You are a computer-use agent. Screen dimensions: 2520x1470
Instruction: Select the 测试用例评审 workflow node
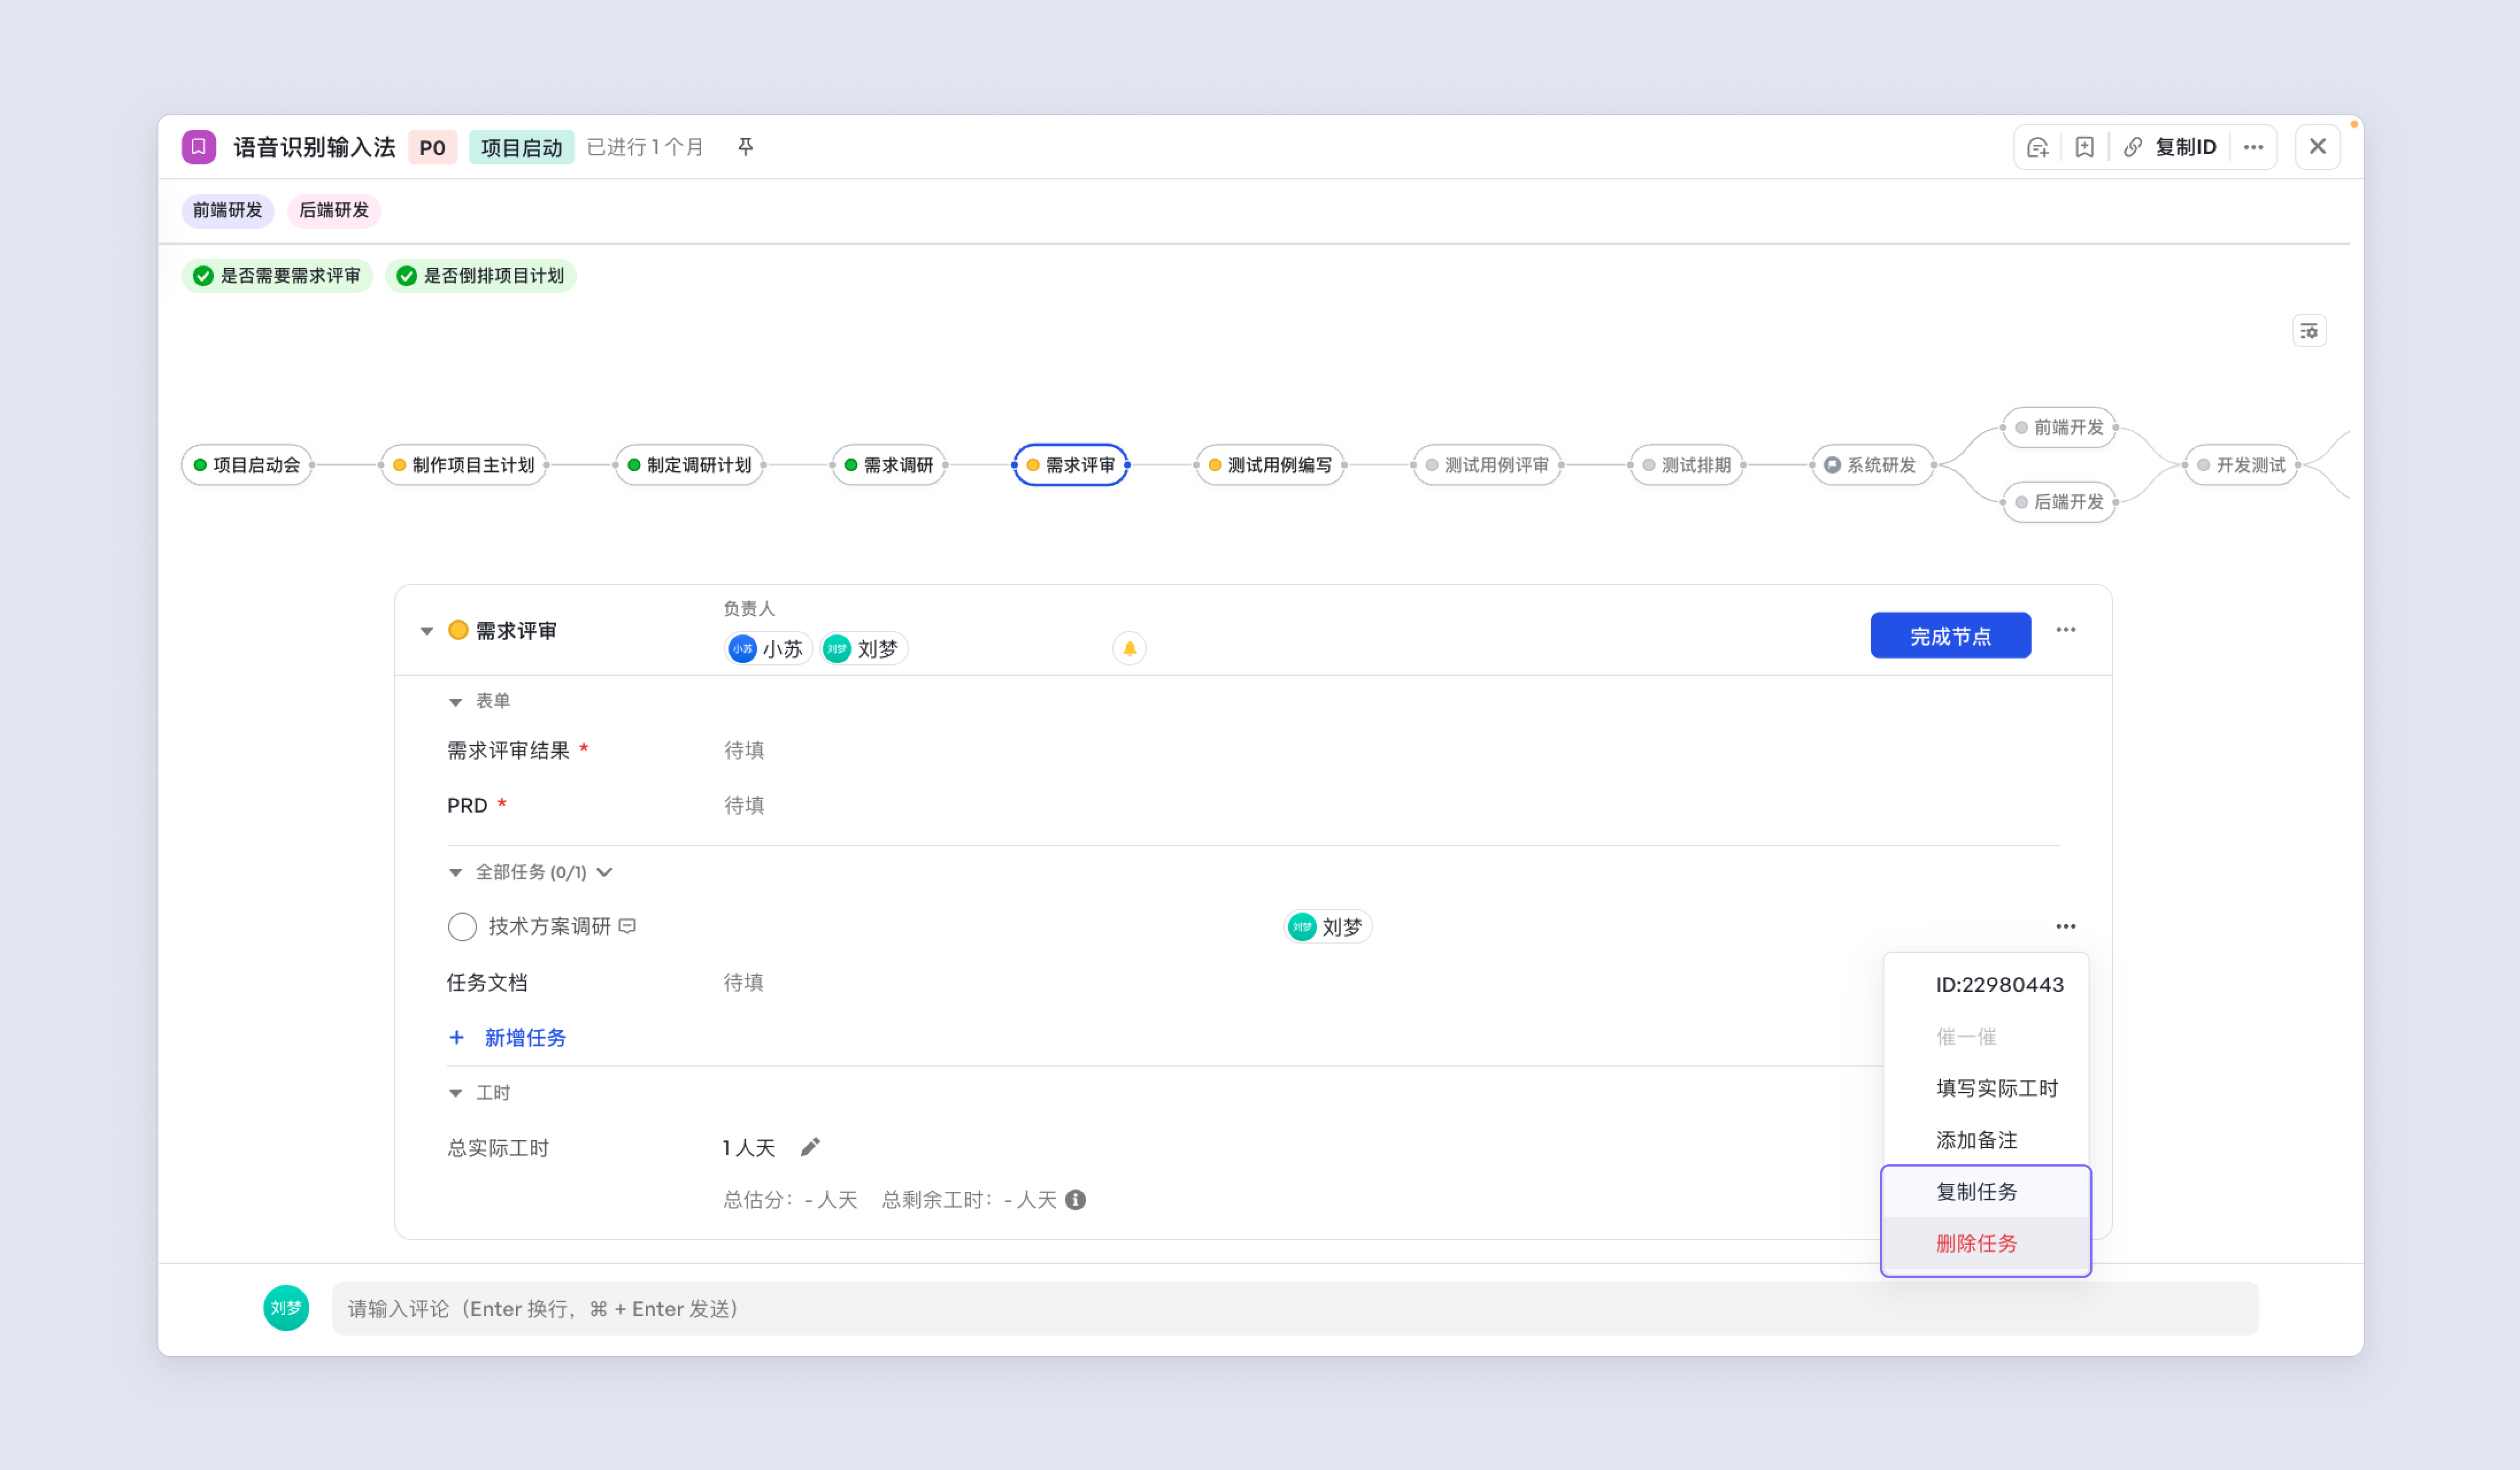1486,465
